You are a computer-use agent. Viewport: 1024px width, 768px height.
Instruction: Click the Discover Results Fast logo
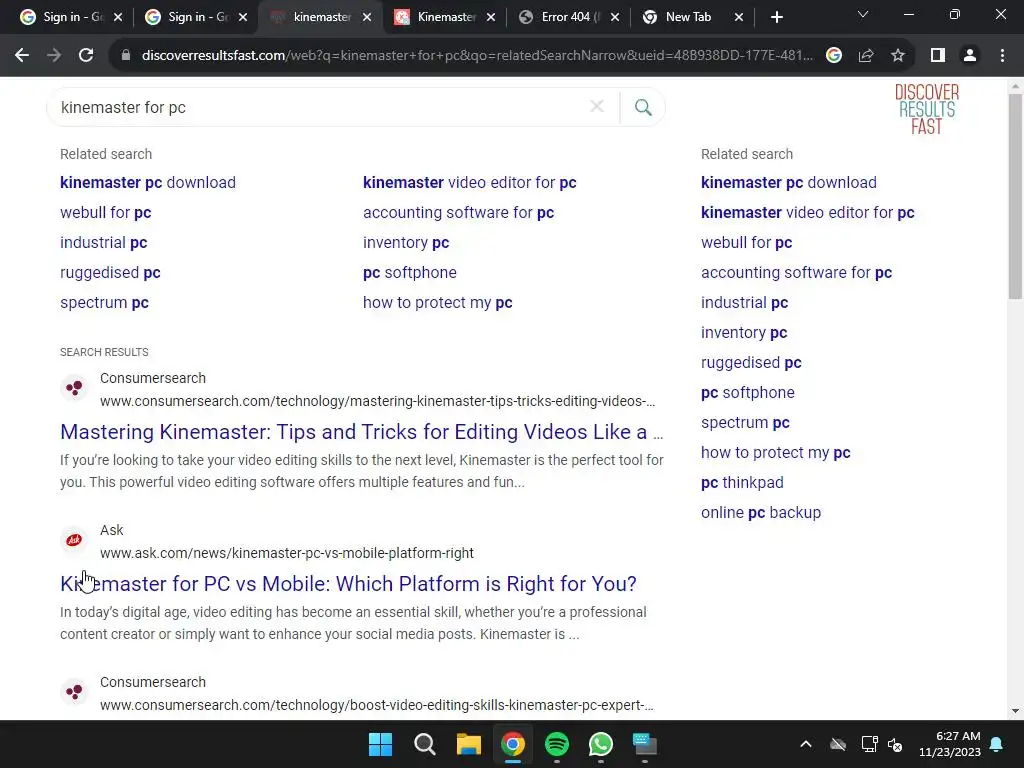(x=927, y=109)
